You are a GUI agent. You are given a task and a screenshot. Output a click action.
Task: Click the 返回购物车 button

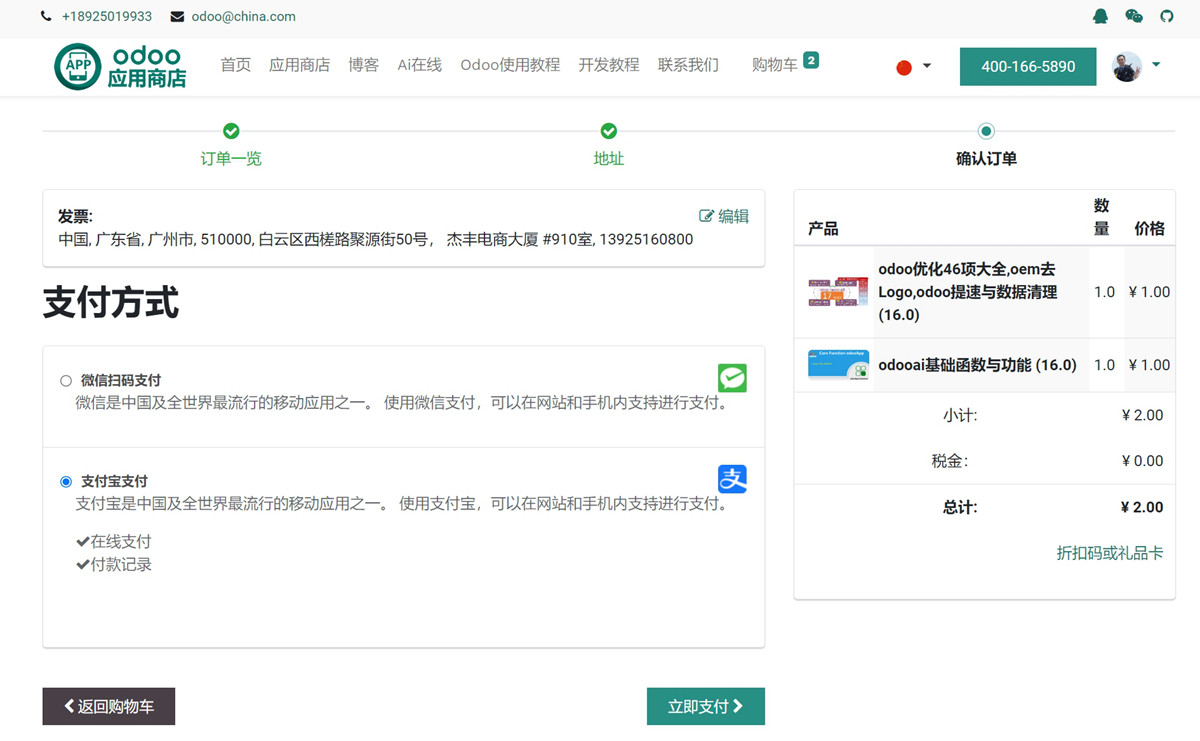coord(109,706)
